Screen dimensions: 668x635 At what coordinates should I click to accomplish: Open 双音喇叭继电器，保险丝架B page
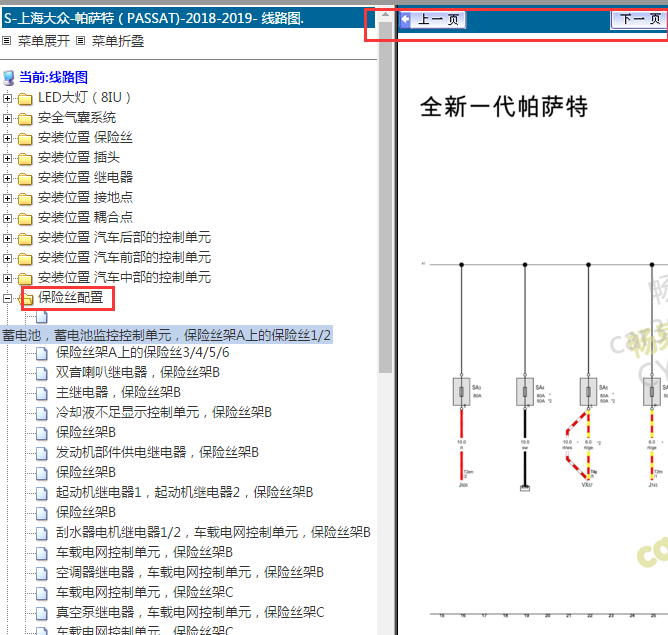point(138,373)
